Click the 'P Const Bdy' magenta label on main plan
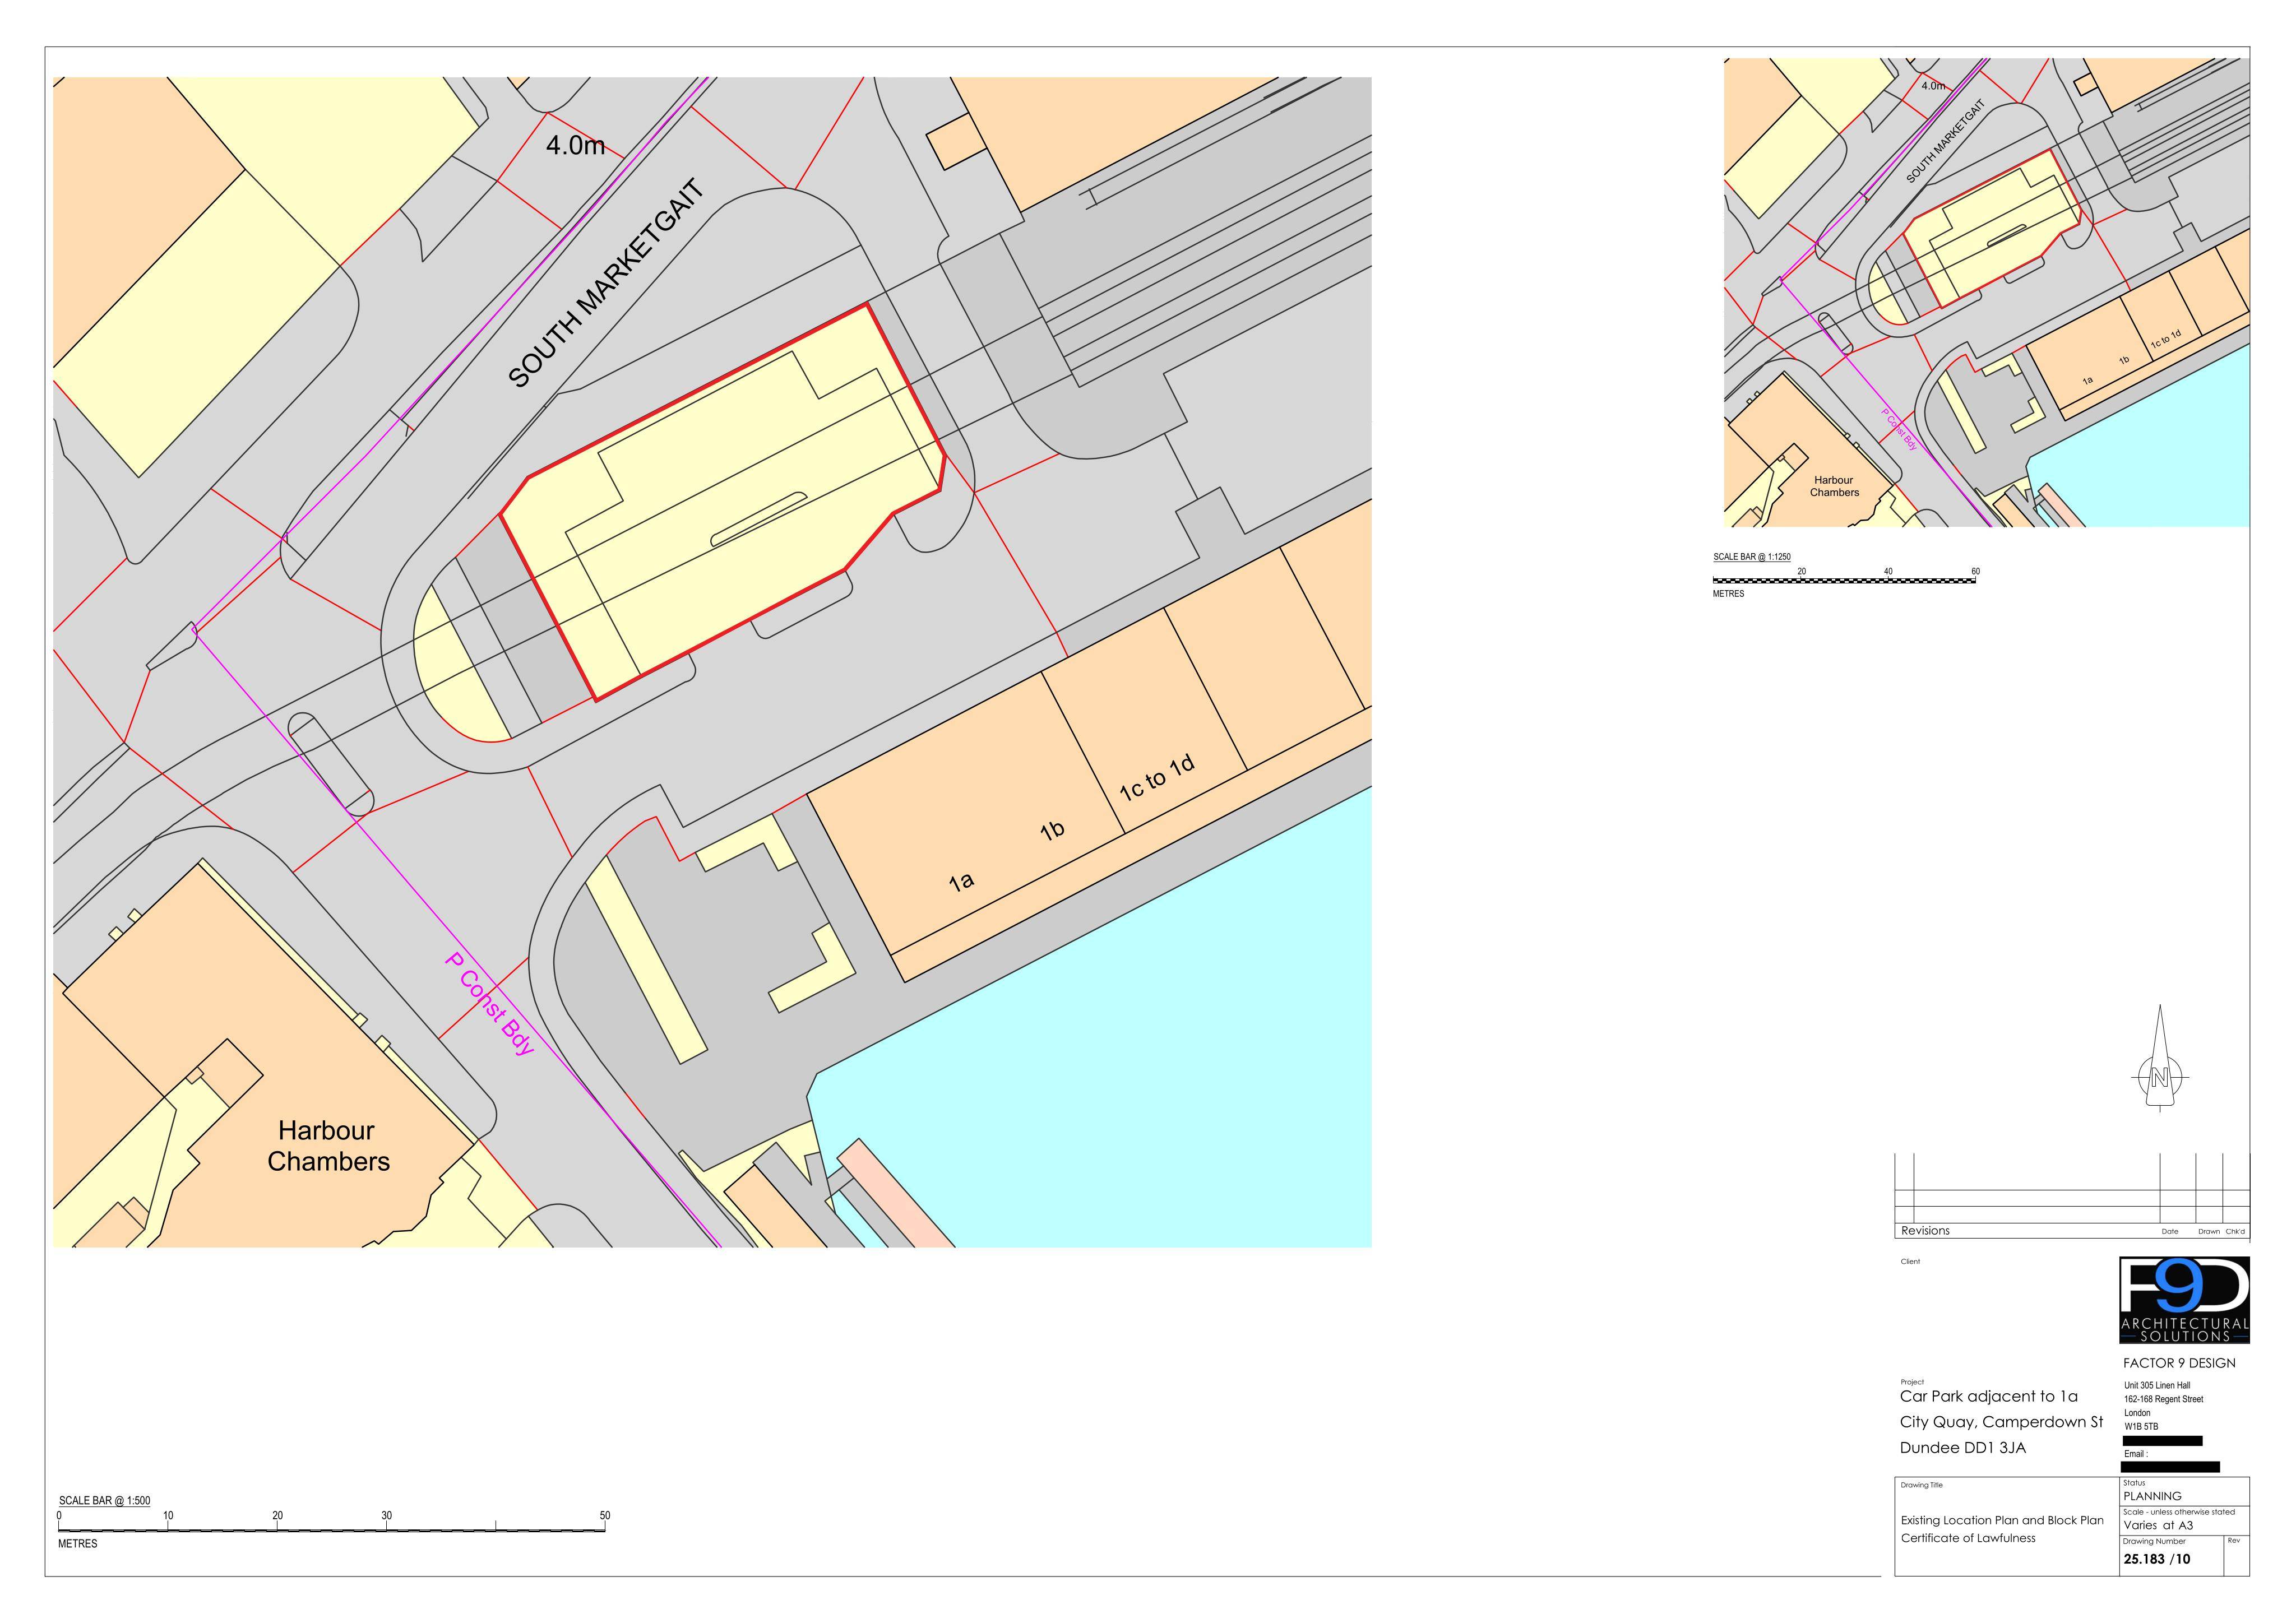 tap(490, 1003)
